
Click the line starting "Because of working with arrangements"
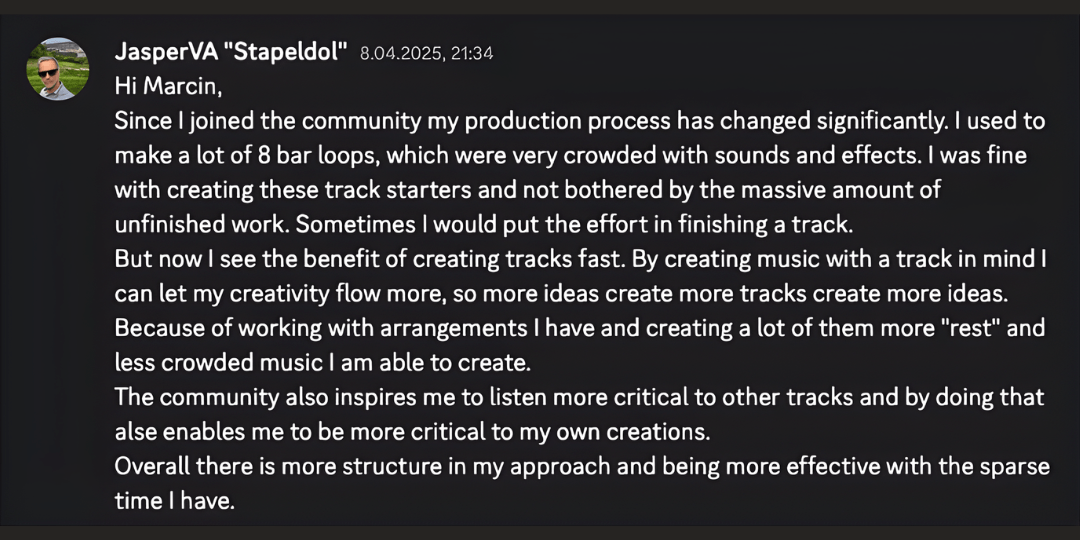[580, 328]
